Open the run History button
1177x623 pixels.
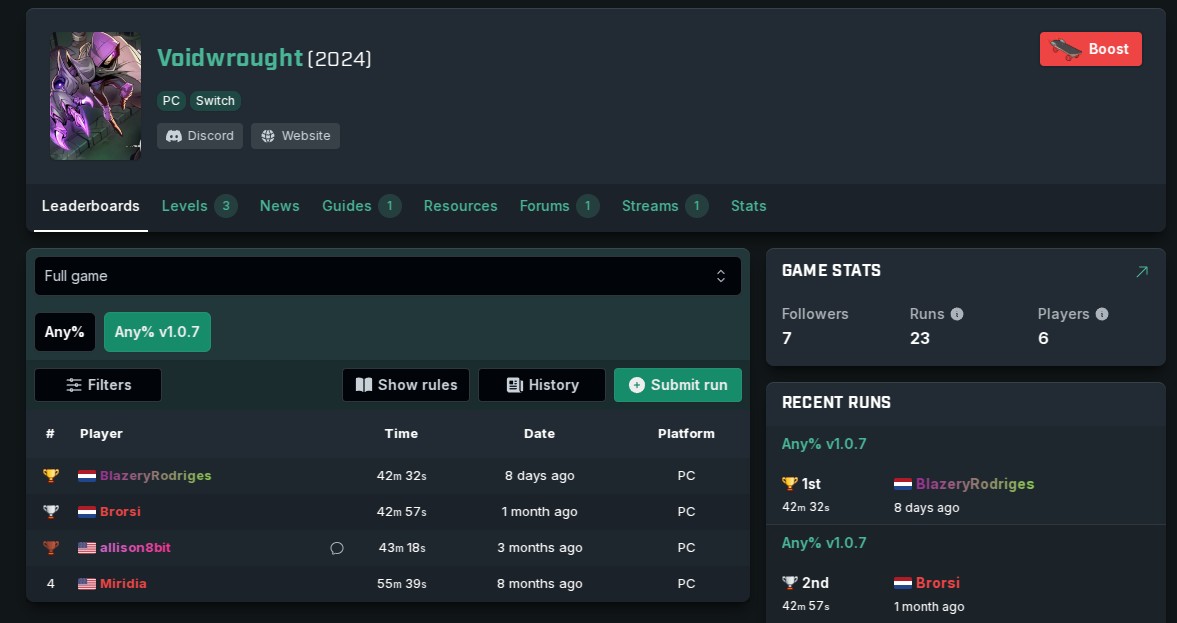(541, 385)
